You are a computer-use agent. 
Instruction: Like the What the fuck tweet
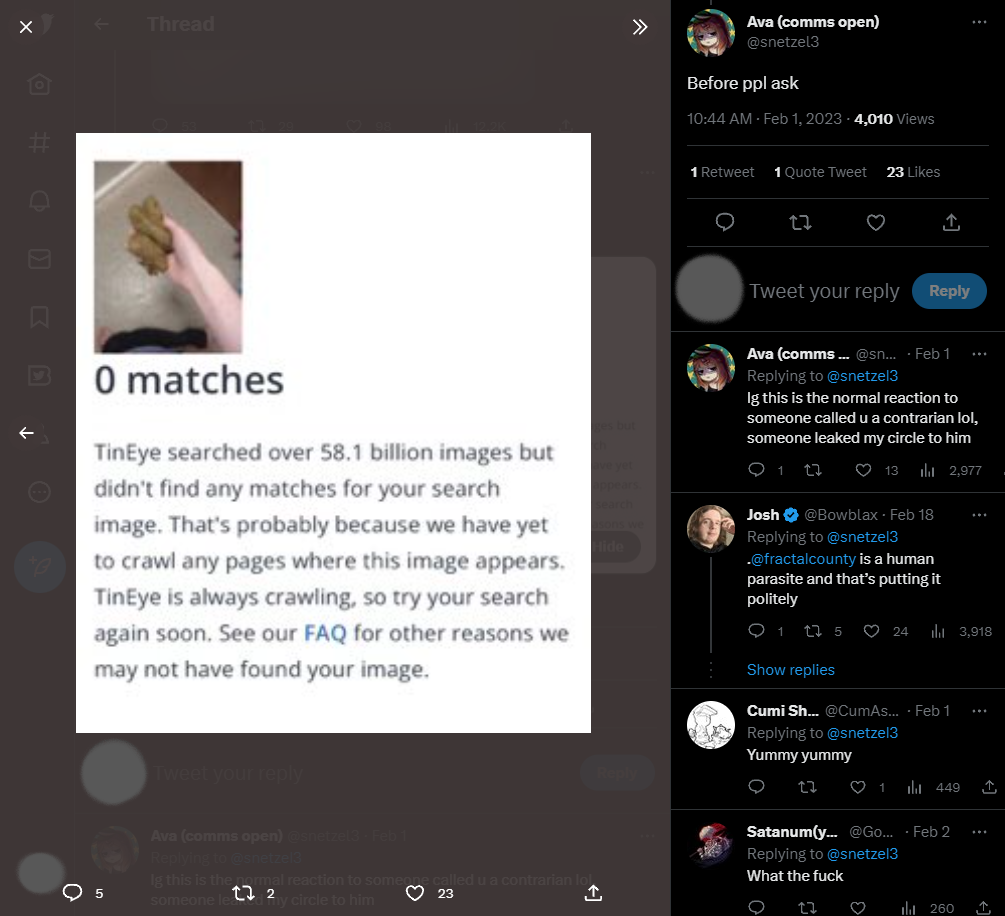click(x=858, y=908)
